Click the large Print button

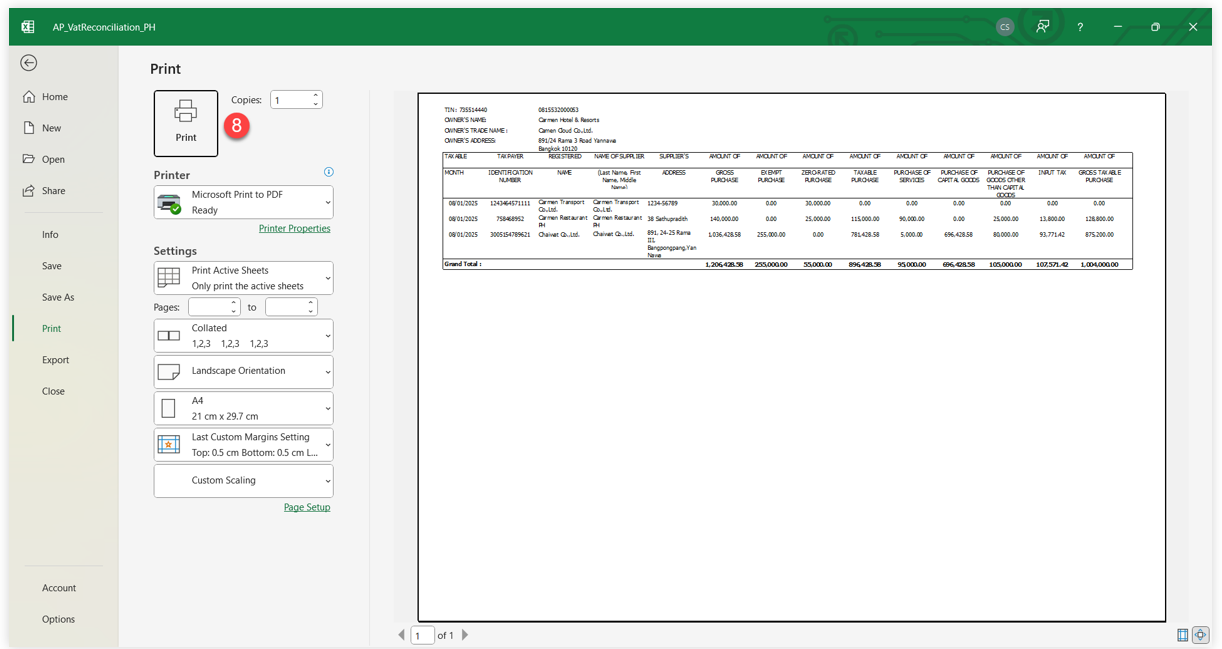coord(186,124)
